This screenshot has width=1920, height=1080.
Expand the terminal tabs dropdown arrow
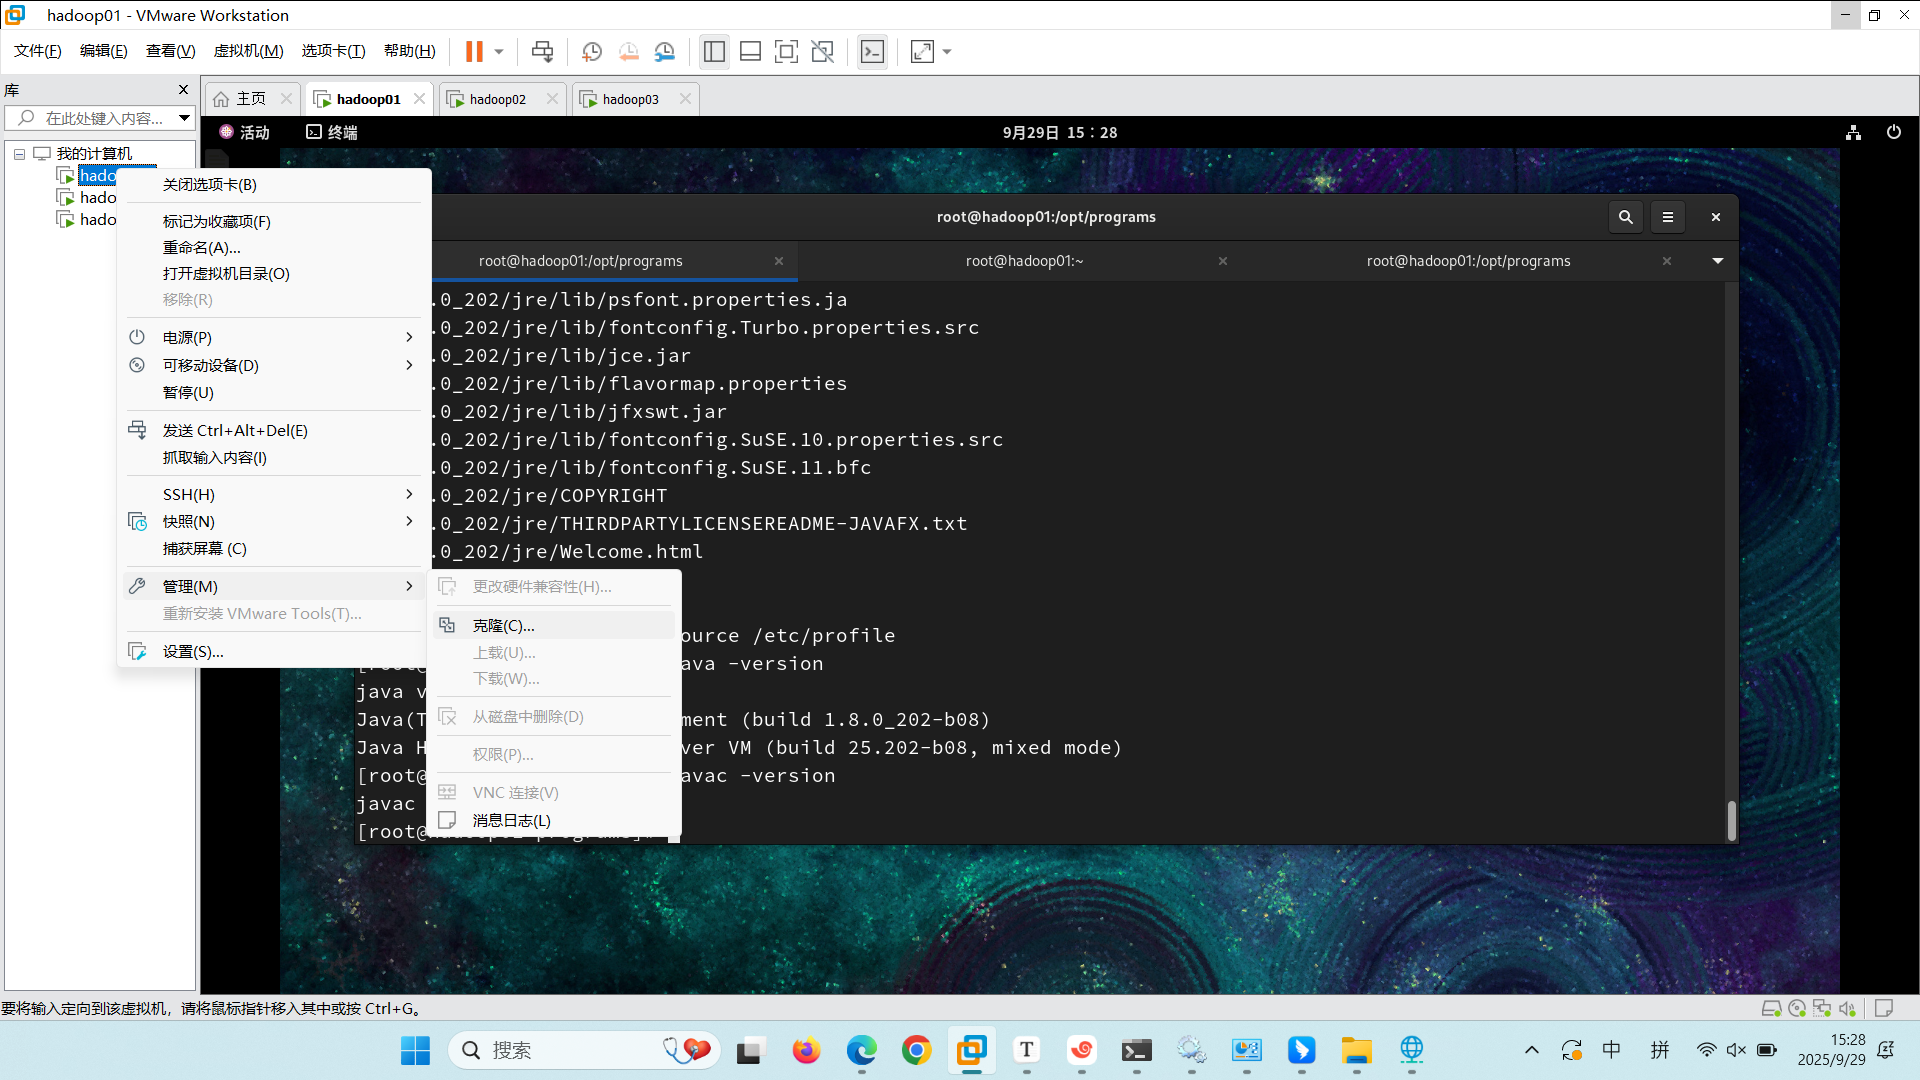point(1717,261)
